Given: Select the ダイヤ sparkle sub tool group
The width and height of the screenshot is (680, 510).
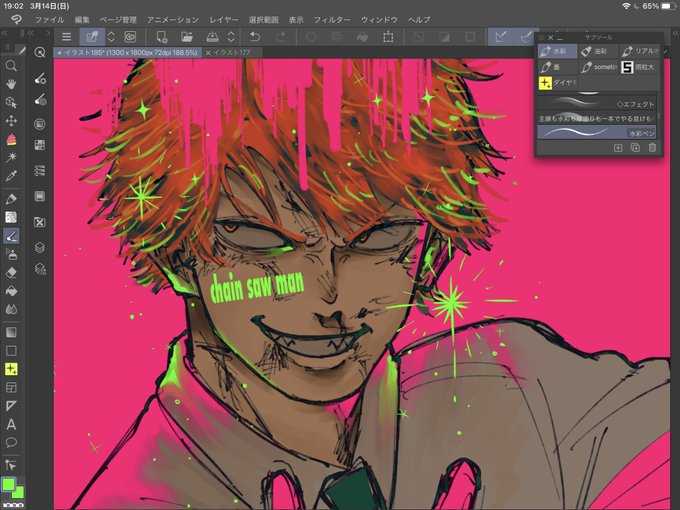Looking at the screenshot, I should (x=557, y=82).
